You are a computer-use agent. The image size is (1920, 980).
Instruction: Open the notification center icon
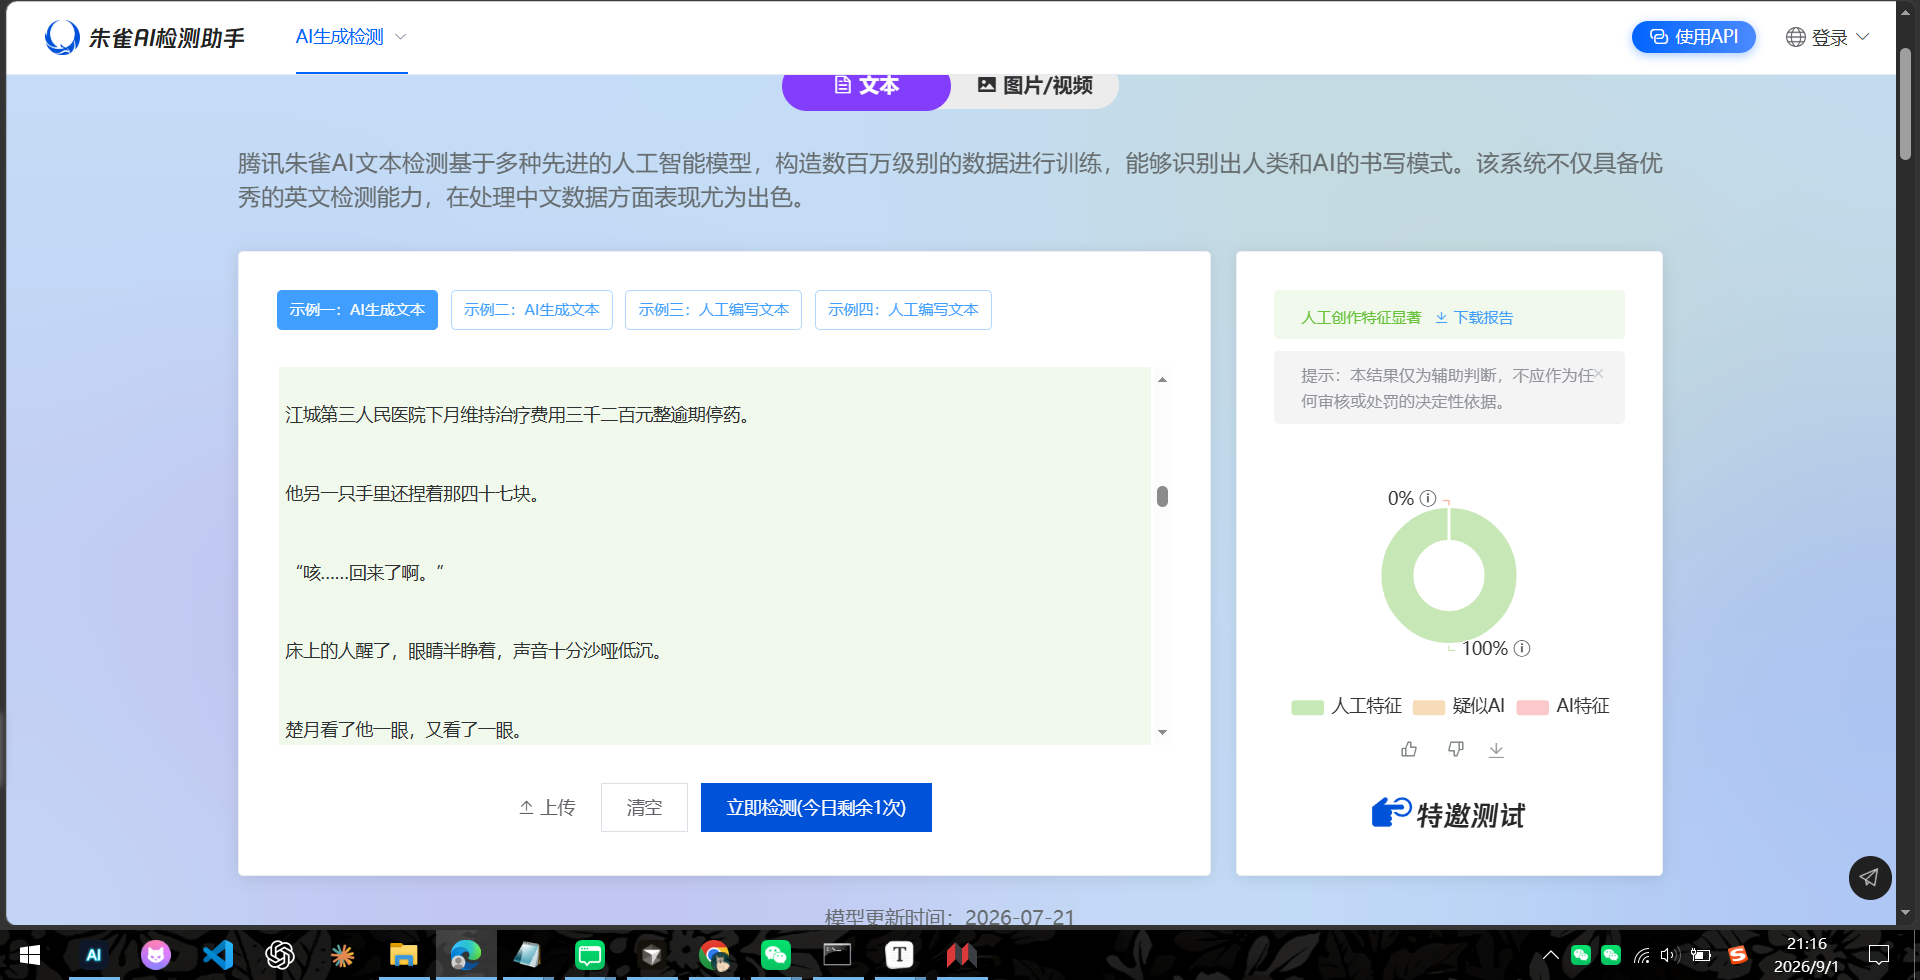pos(1879,955)
